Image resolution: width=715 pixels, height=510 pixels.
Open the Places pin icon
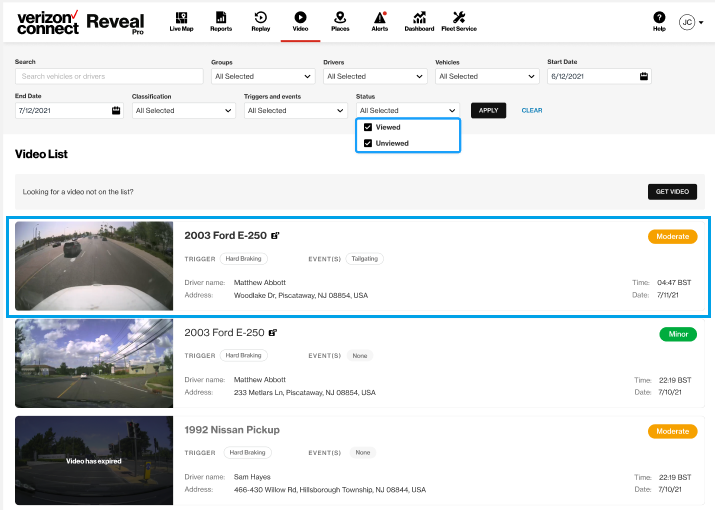click(340, 17)
